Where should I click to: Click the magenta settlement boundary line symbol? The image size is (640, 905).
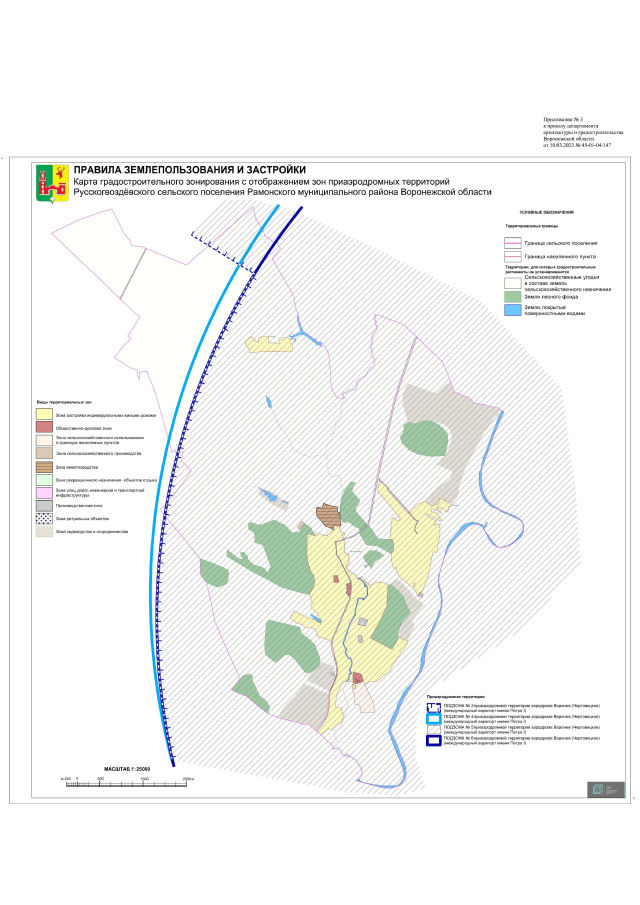[514, 243]
